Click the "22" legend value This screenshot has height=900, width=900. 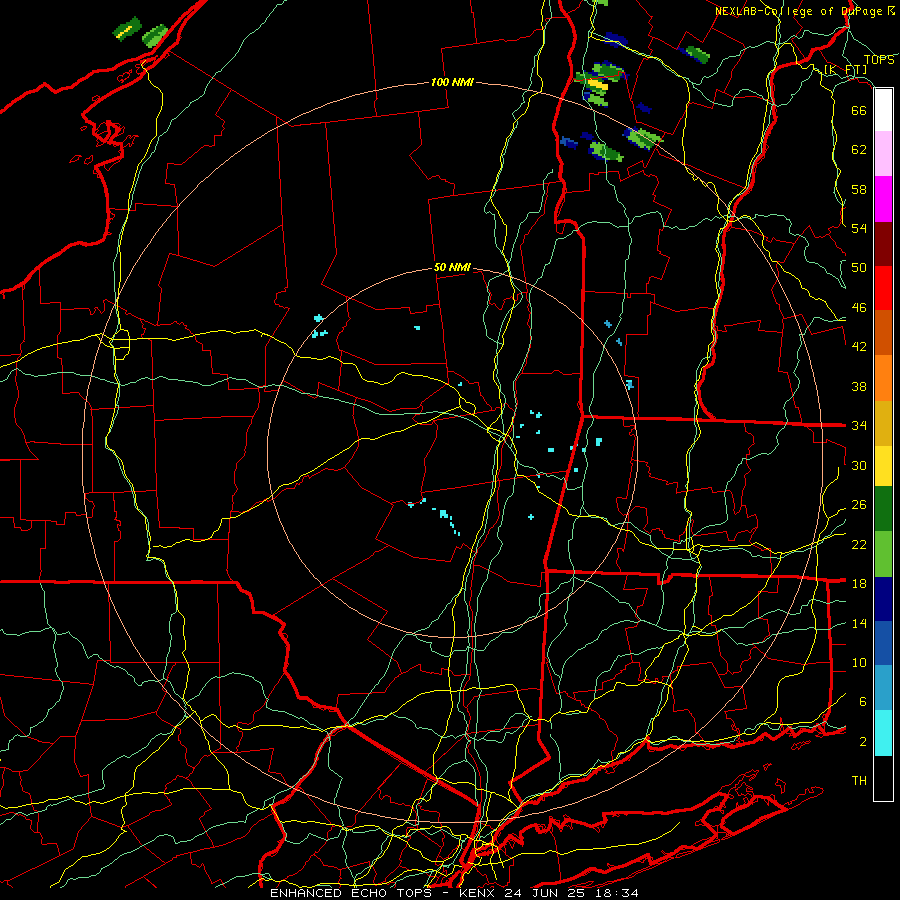pyautogui.click(x=859, y=544)
